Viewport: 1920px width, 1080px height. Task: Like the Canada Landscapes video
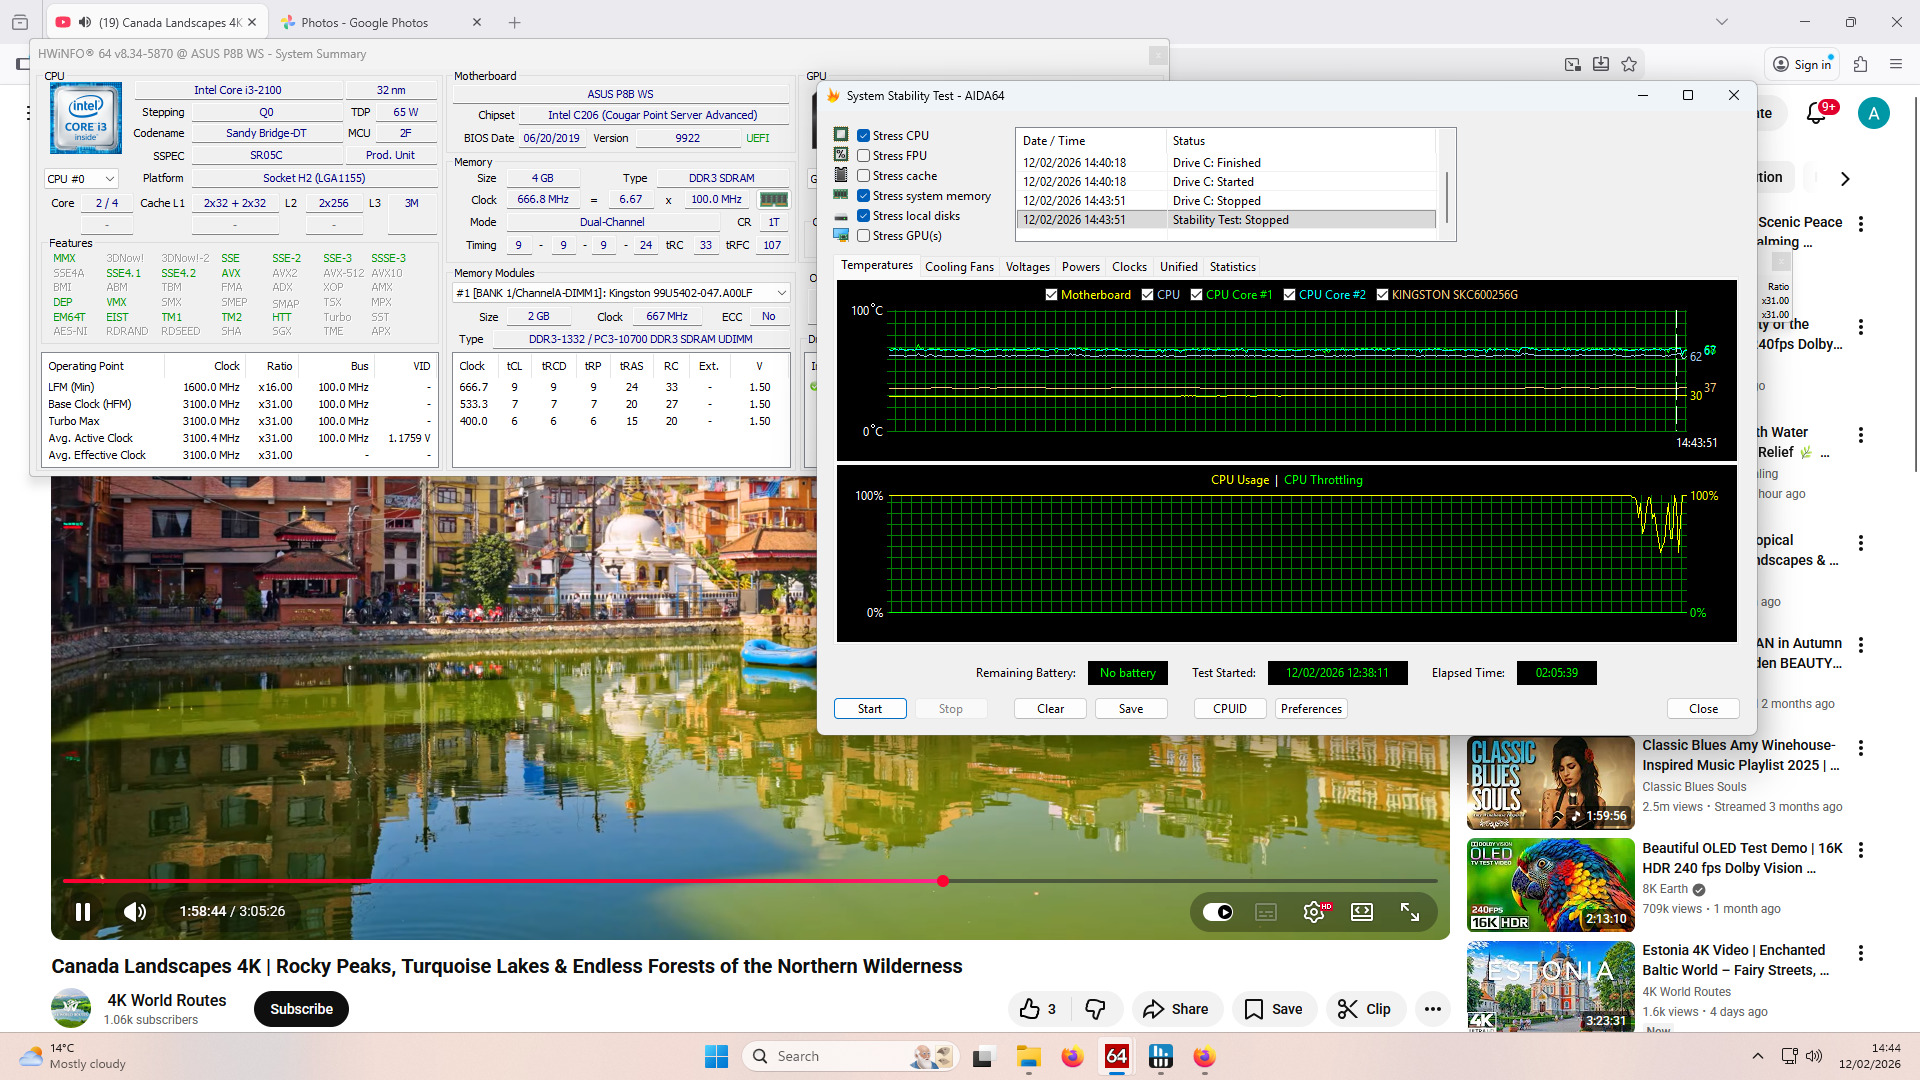[x=1030, y=1009]
